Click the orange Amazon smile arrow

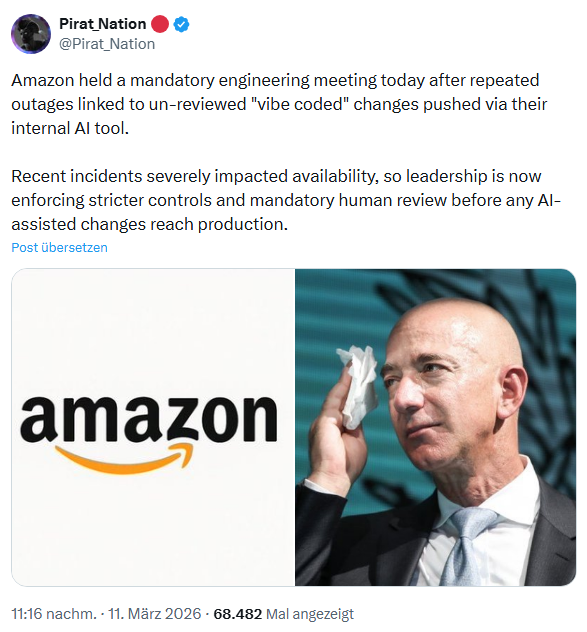(x=124, y=458)
